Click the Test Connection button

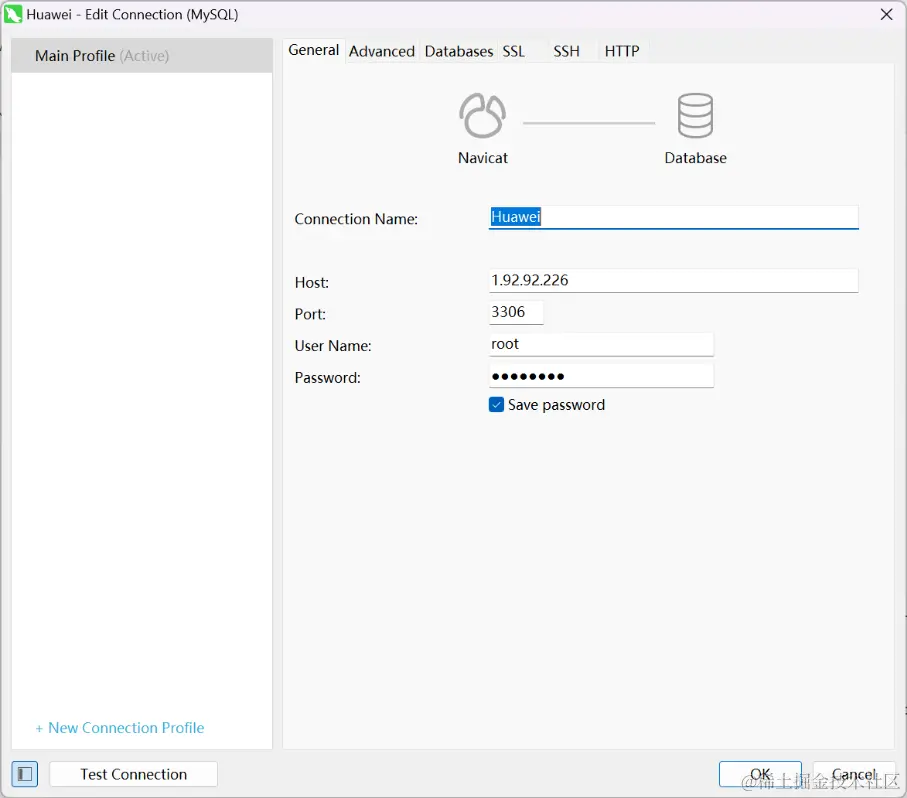[x=134, y=774]
